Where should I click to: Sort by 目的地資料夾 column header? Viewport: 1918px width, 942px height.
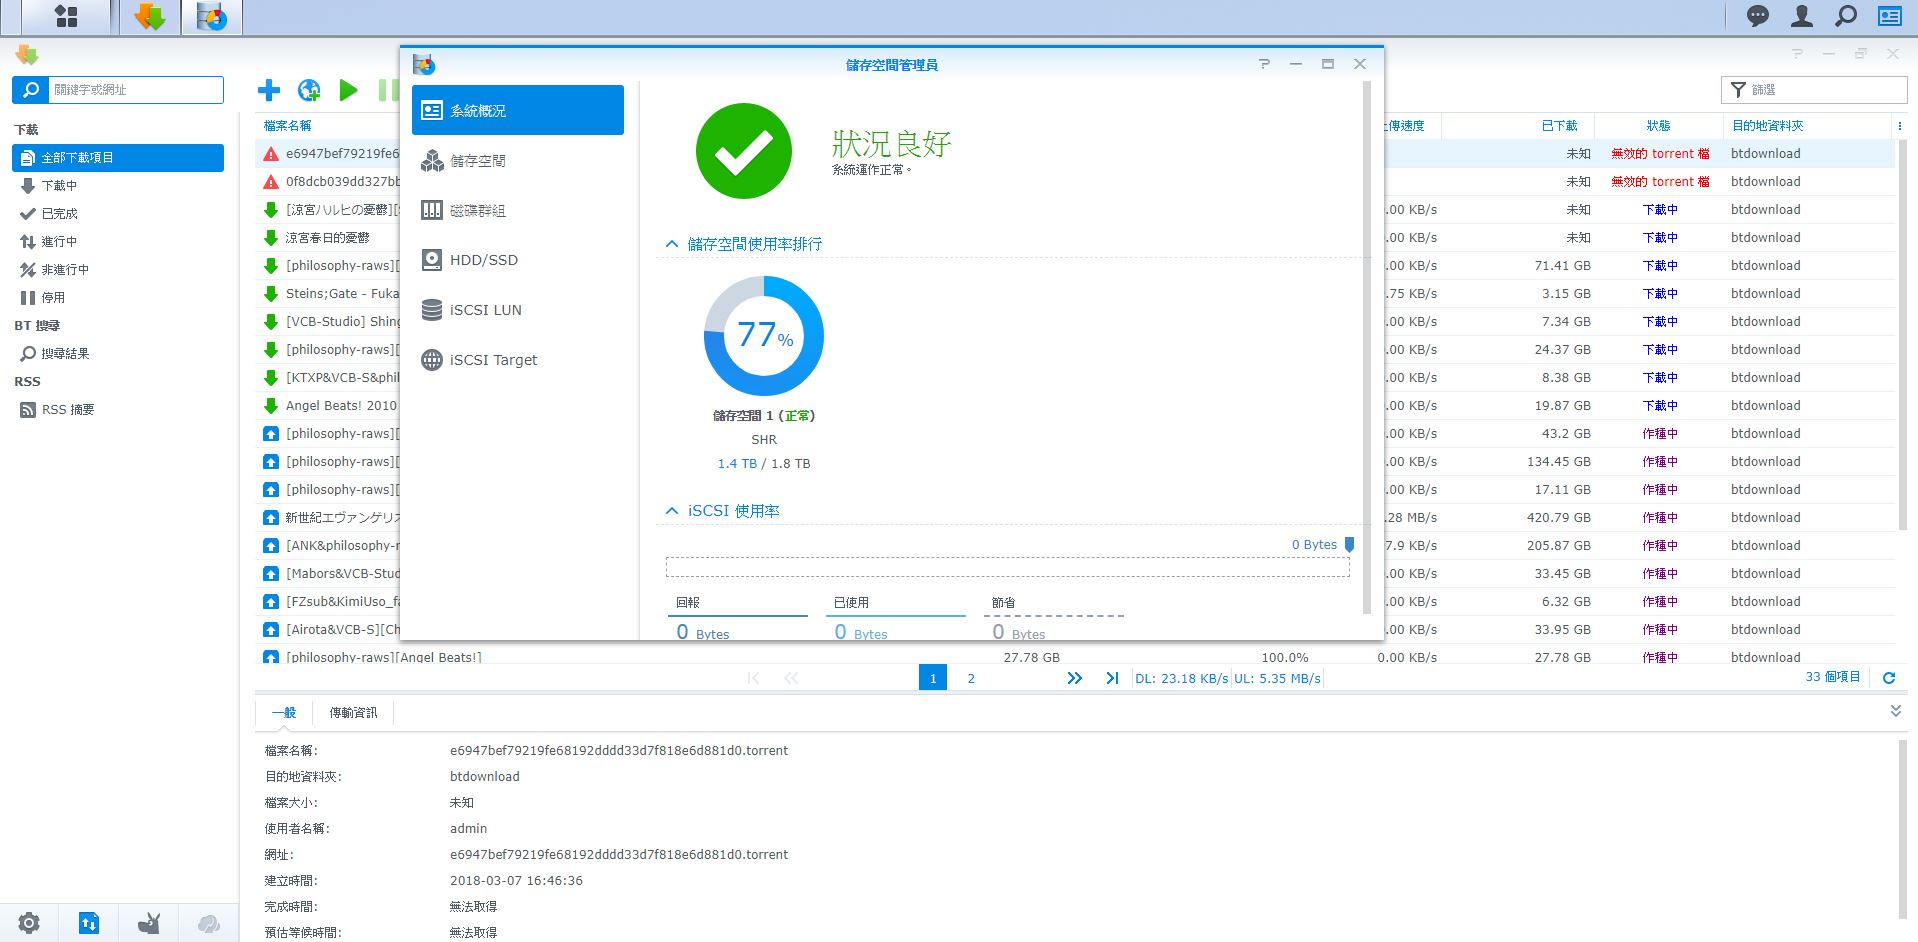coord(1768,126)
